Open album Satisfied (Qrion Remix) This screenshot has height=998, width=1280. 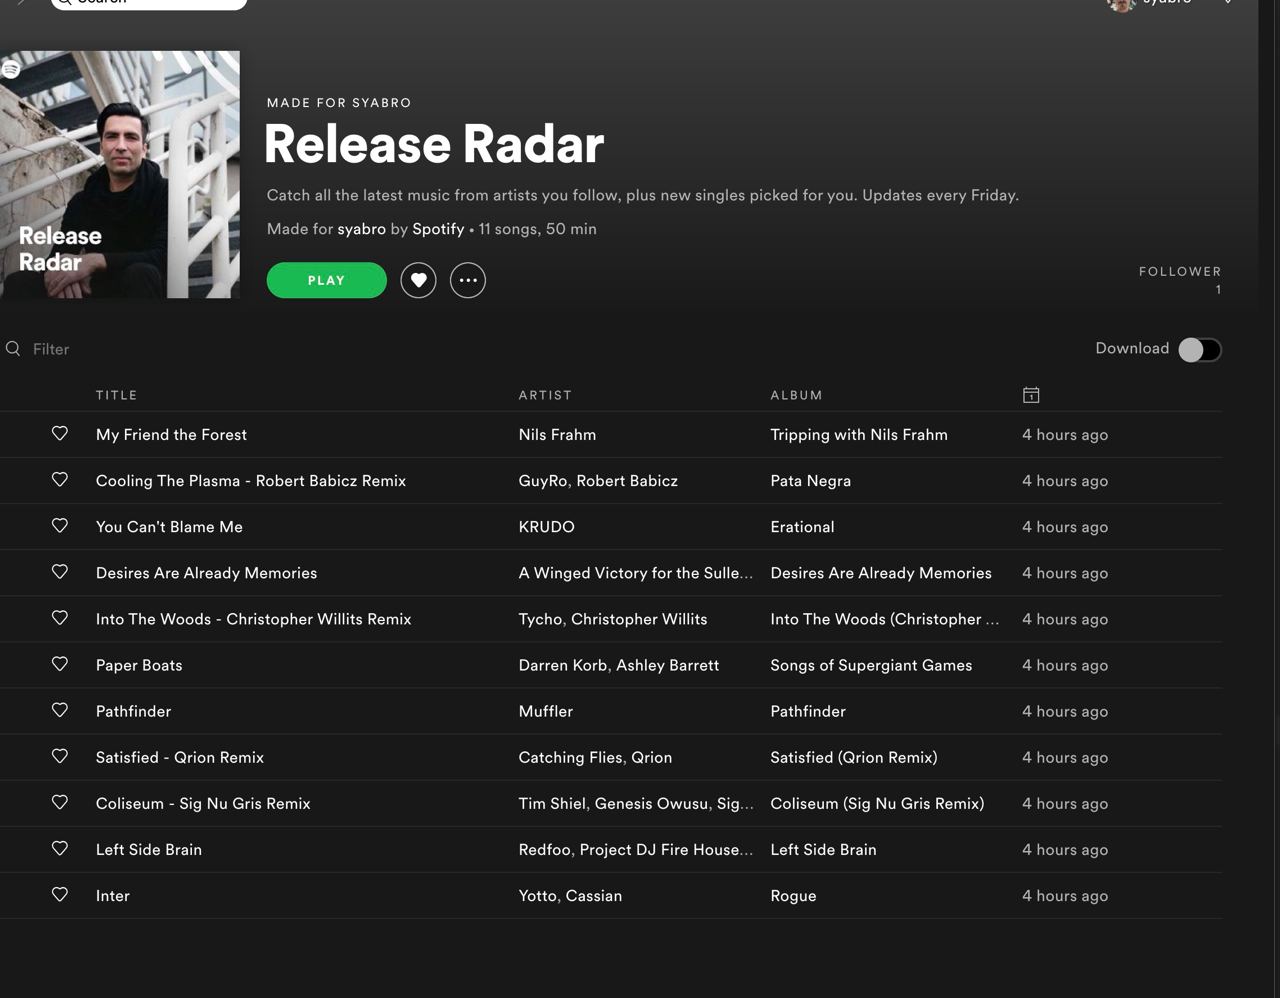click(x=854, y=757)
